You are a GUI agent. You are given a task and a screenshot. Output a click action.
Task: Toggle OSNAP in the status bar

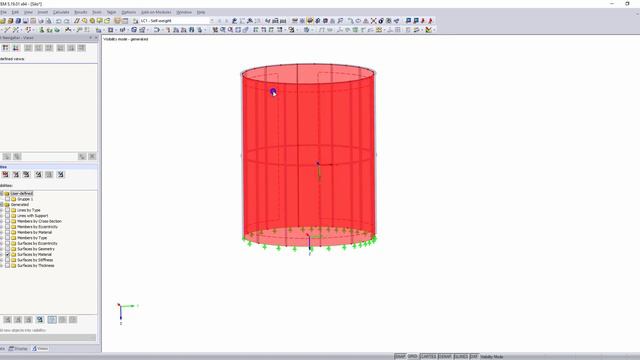point(445,357)
